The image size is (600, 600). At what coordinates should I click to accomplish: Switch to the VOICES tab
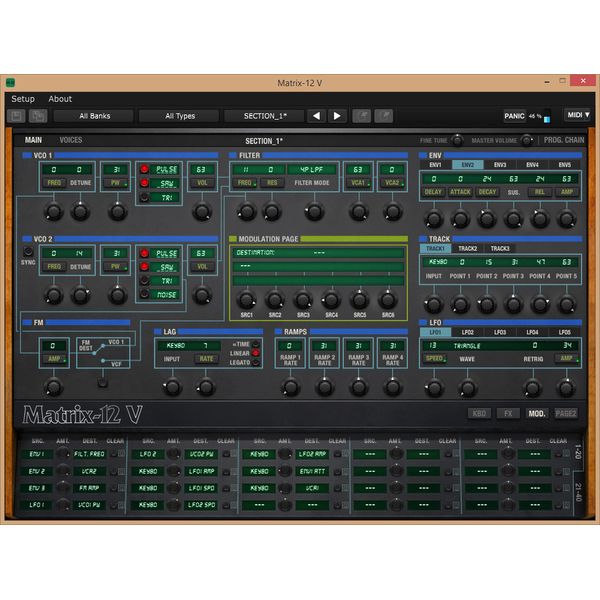point(71,140)
